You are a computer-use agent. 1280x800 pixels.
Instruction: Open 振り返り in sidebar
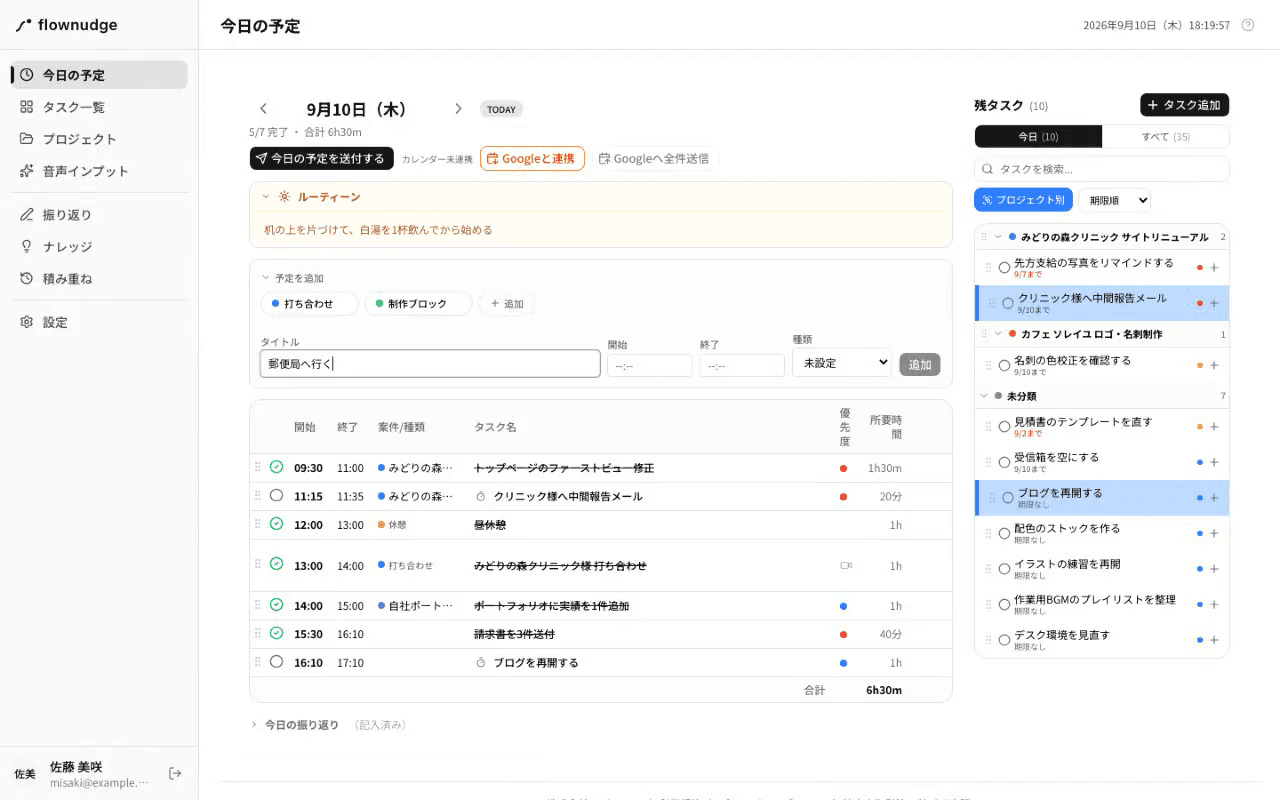click(x=99, y=215)
